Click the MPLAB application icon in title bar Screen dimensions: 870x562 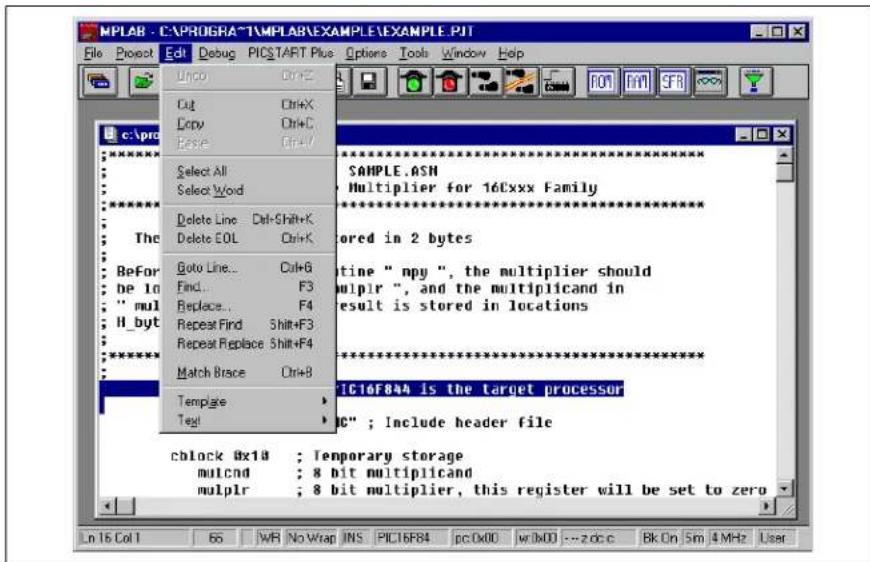(x=88, y=32)
